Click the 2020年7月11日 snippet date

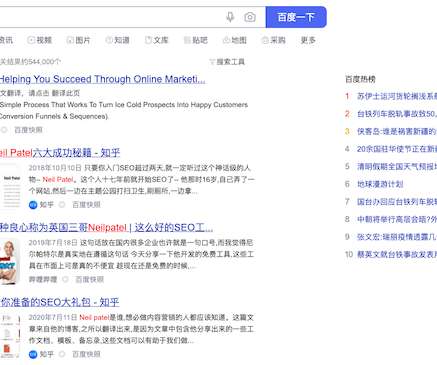coord(53,317)
